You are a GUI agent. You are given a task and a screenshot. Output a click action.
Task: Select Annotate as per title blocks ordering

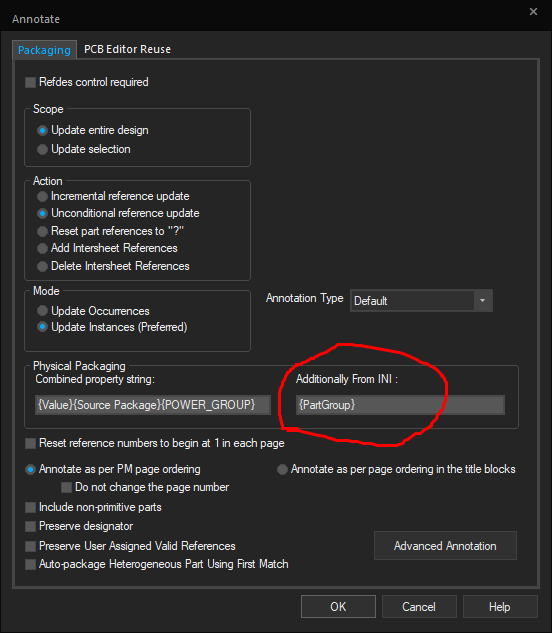[282, 470]
